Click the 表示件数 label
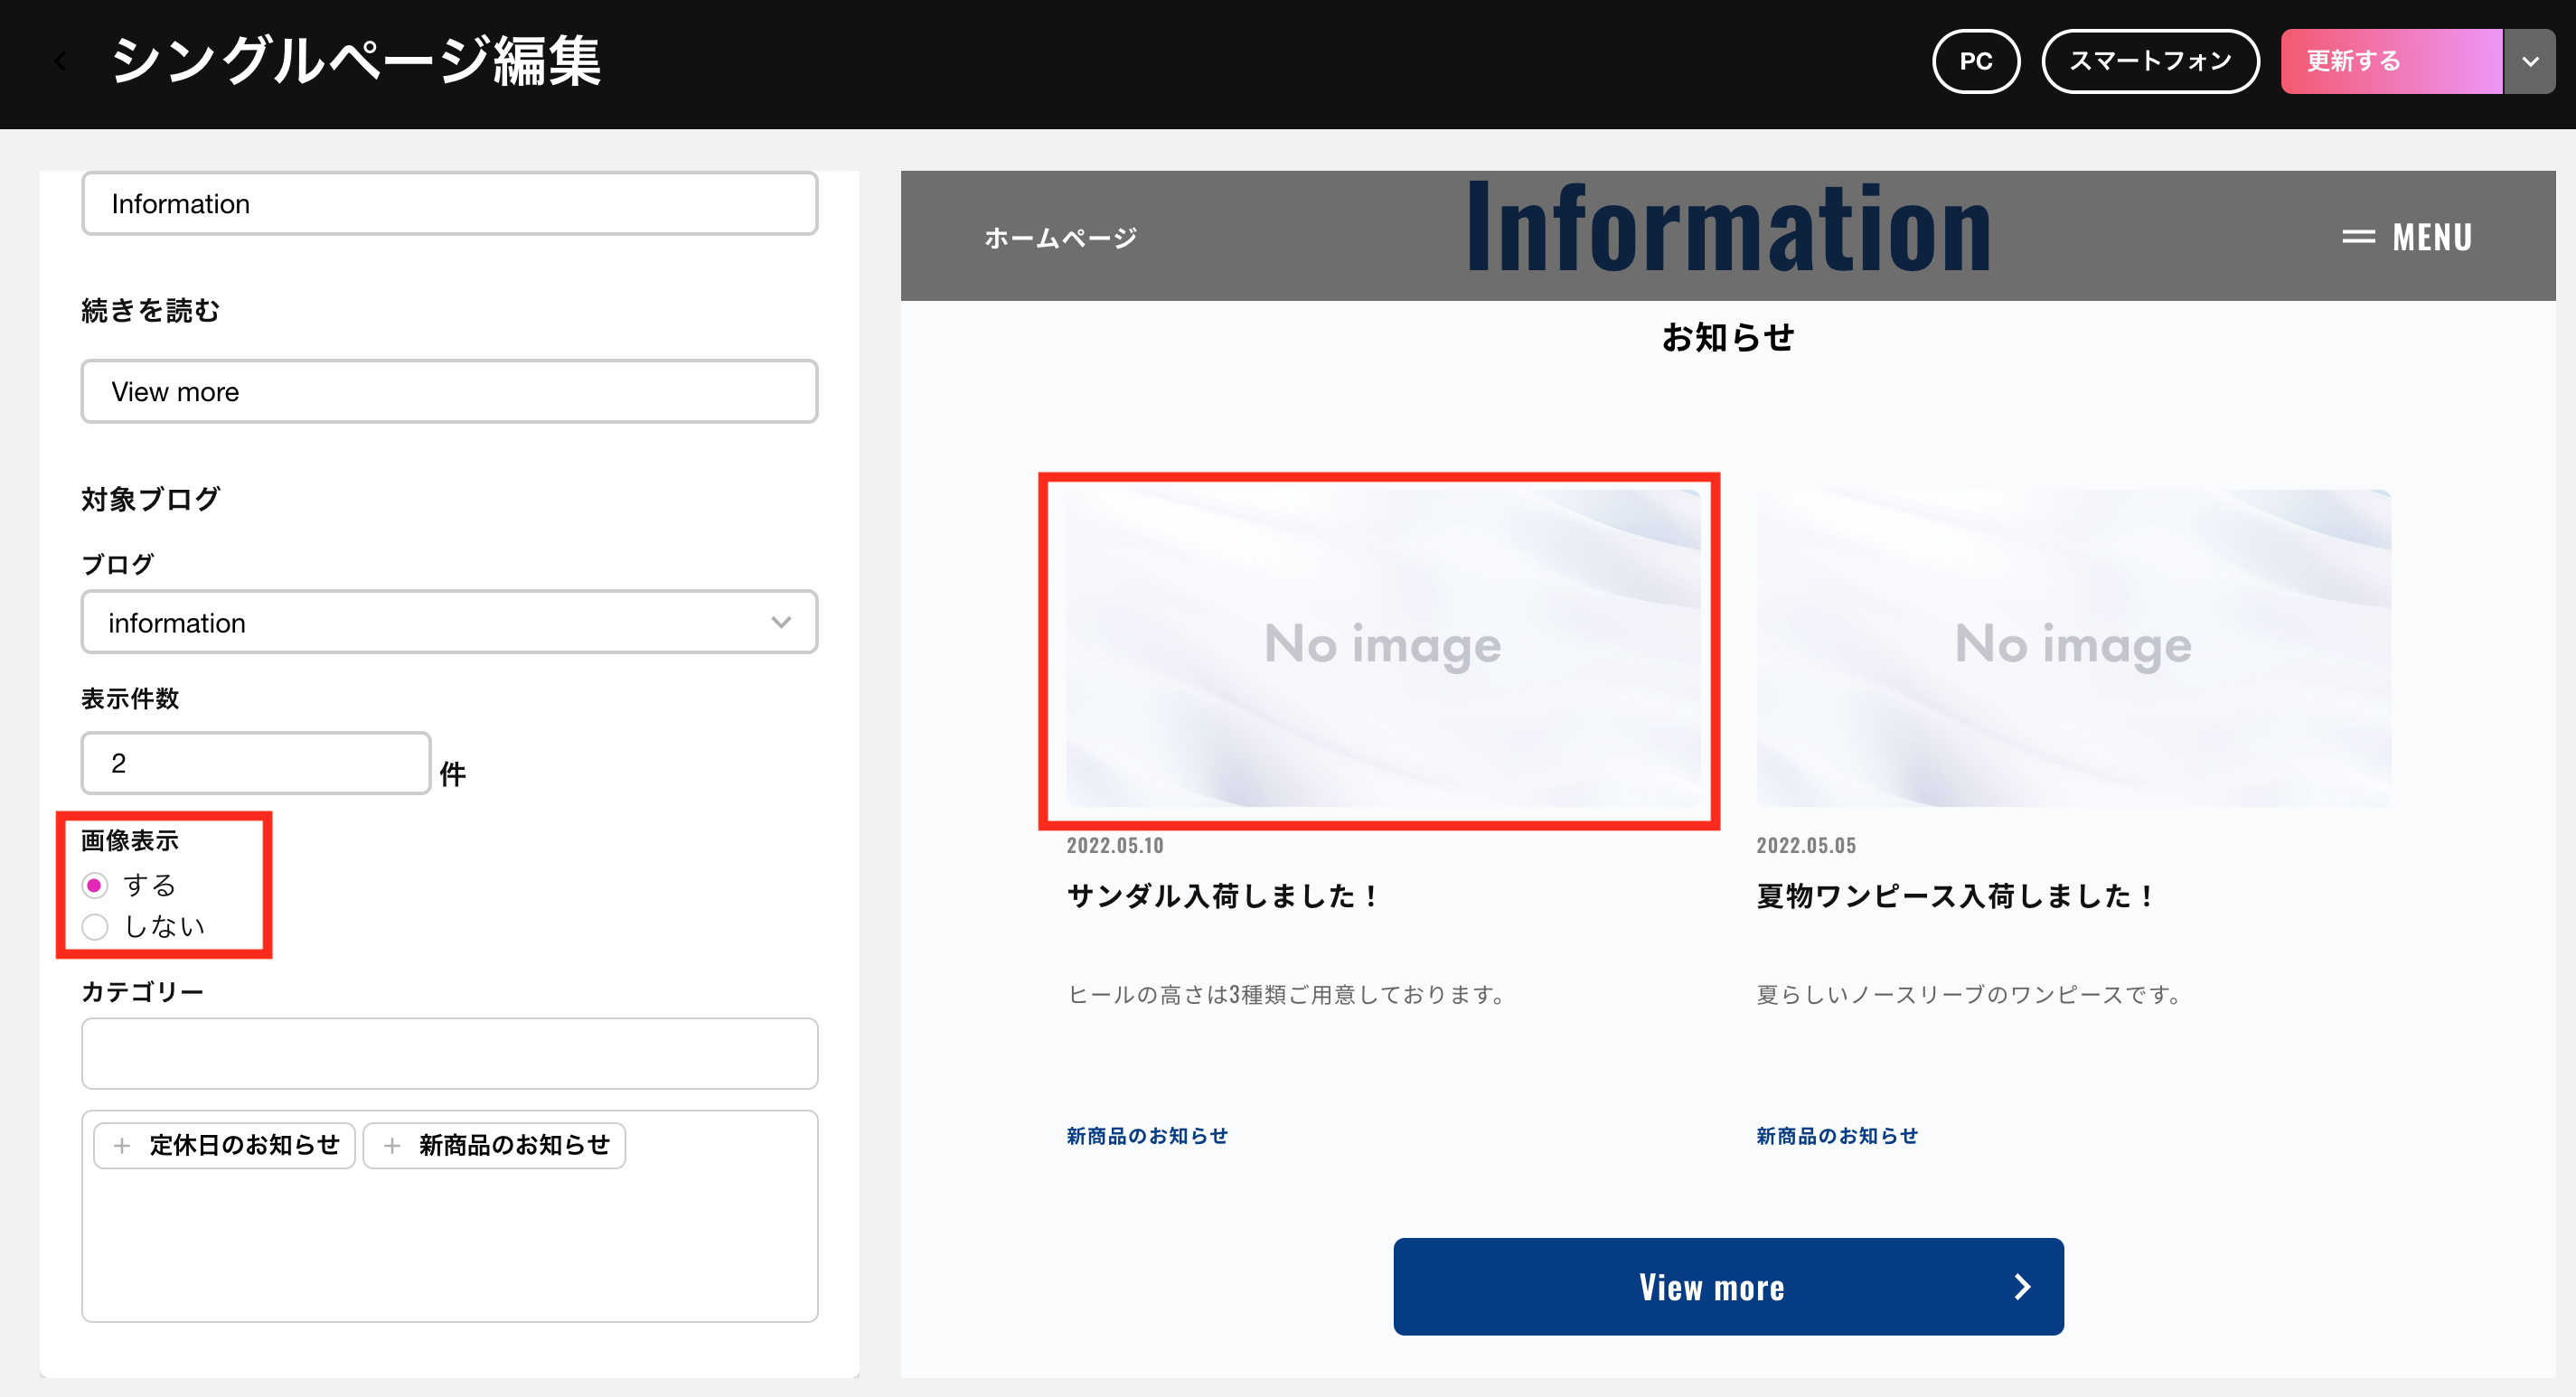 pos(130,698)
